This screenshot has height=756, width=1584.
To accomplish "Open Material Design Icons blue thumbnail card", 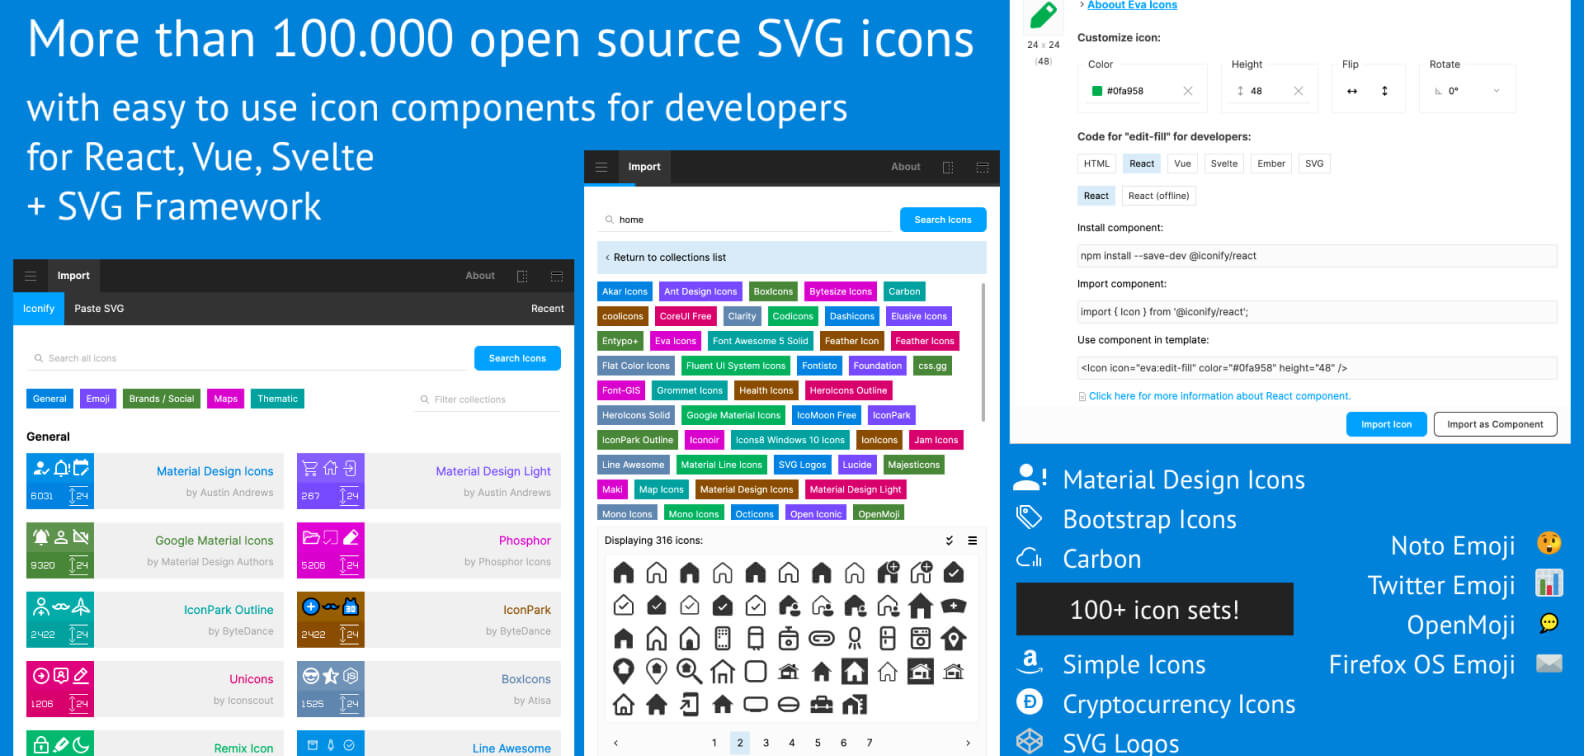I will pos(60,481).
